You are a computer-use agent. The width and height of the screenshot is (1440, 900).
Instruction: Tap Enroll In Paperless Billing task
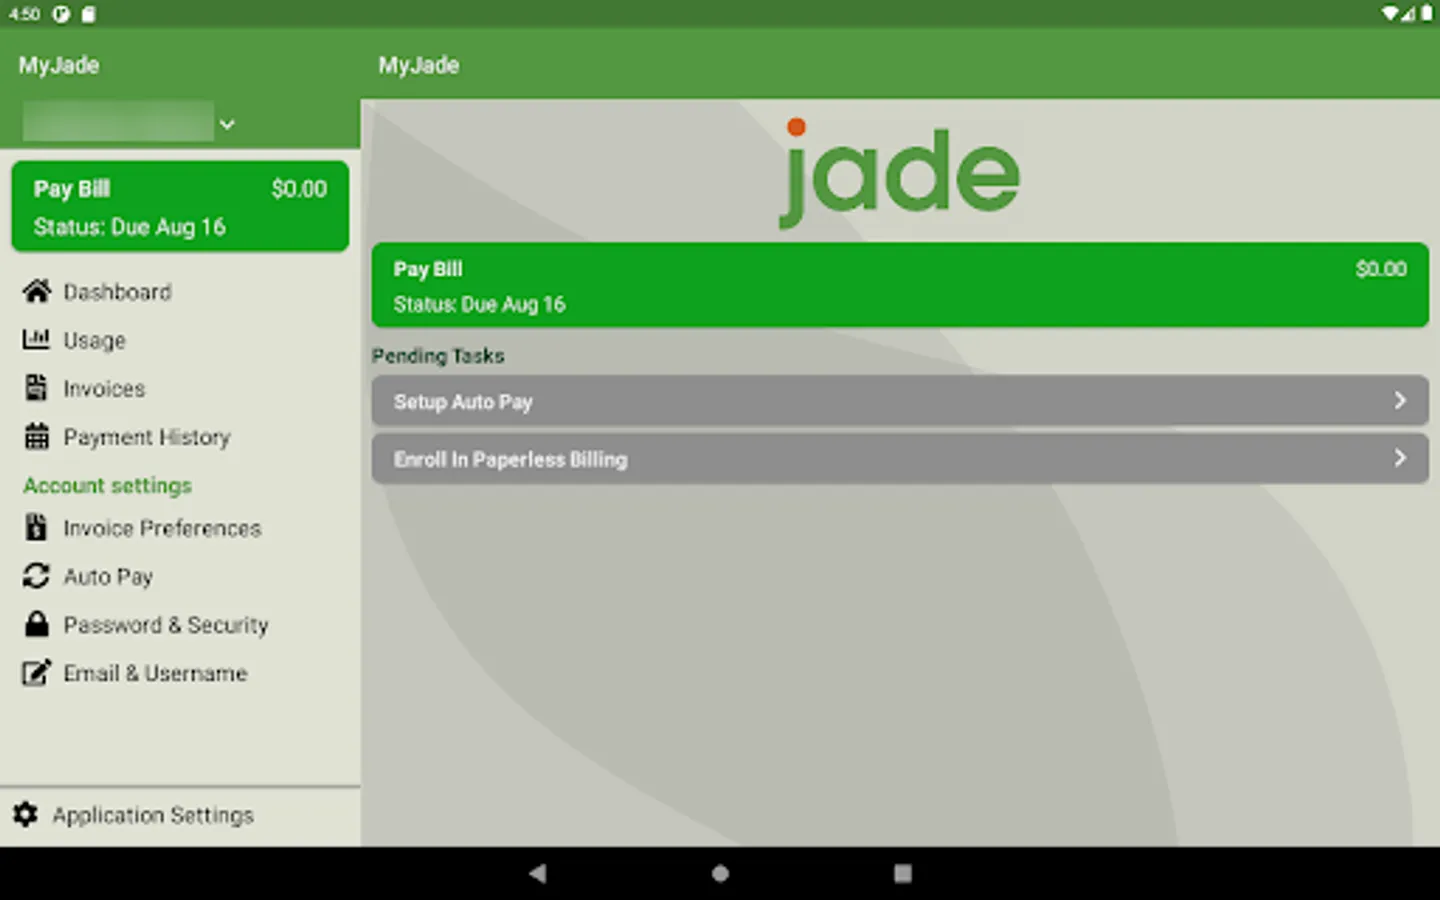[x=900, y=459]
